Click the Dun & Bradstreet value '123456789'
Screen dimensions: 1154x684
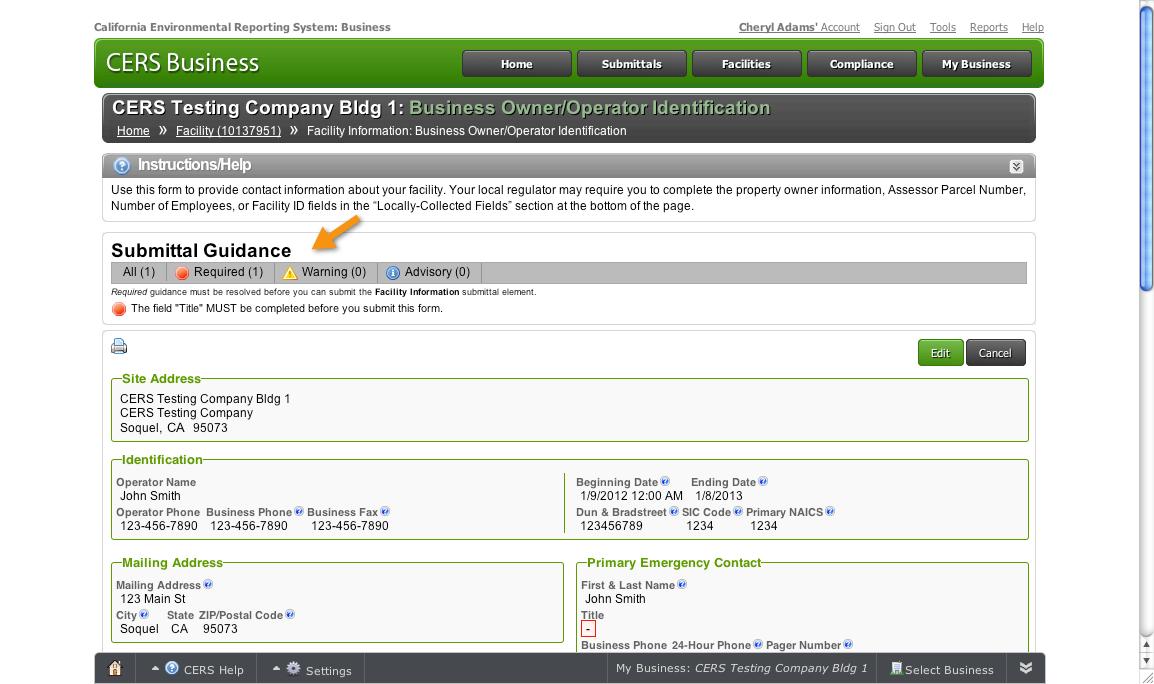(612, 526)
